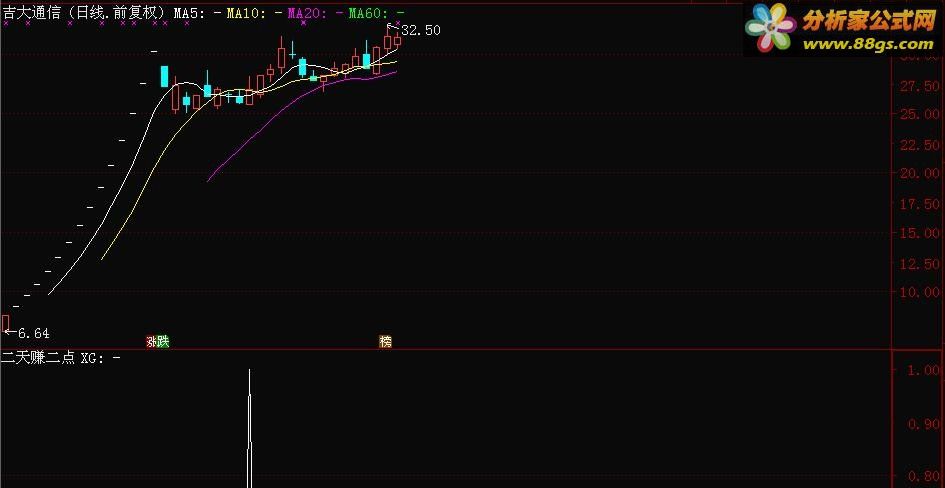Click the 32.50 high price label

click(x=421, y=31)
